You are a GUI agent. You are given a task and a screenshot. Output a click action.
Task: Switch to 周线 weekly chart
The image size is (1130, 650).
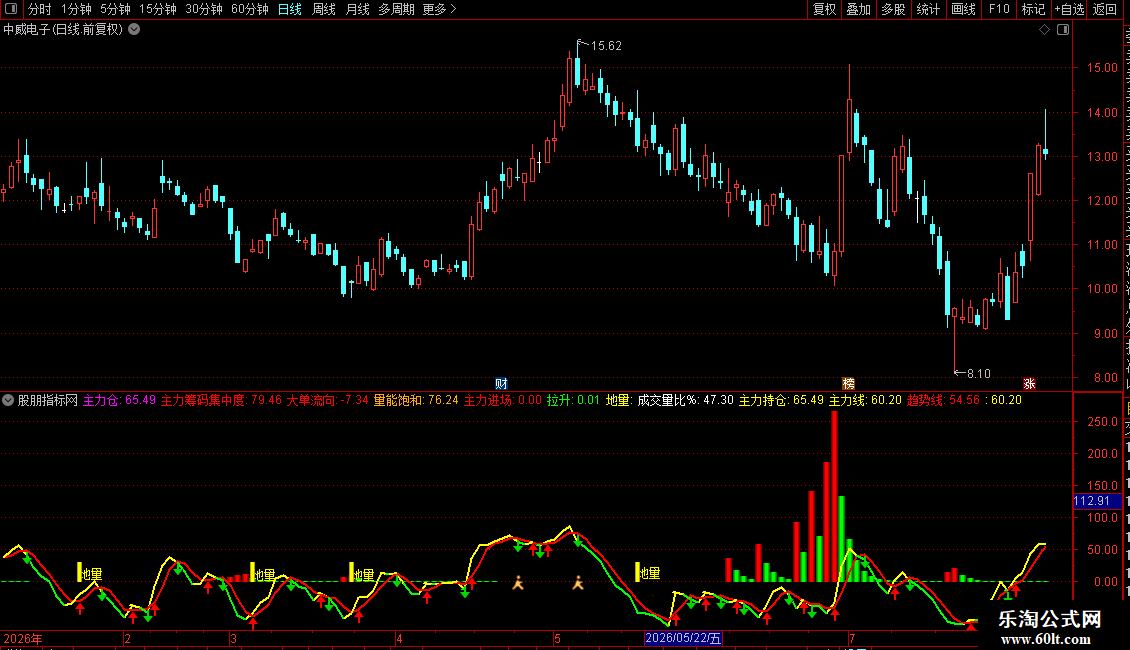324,9
